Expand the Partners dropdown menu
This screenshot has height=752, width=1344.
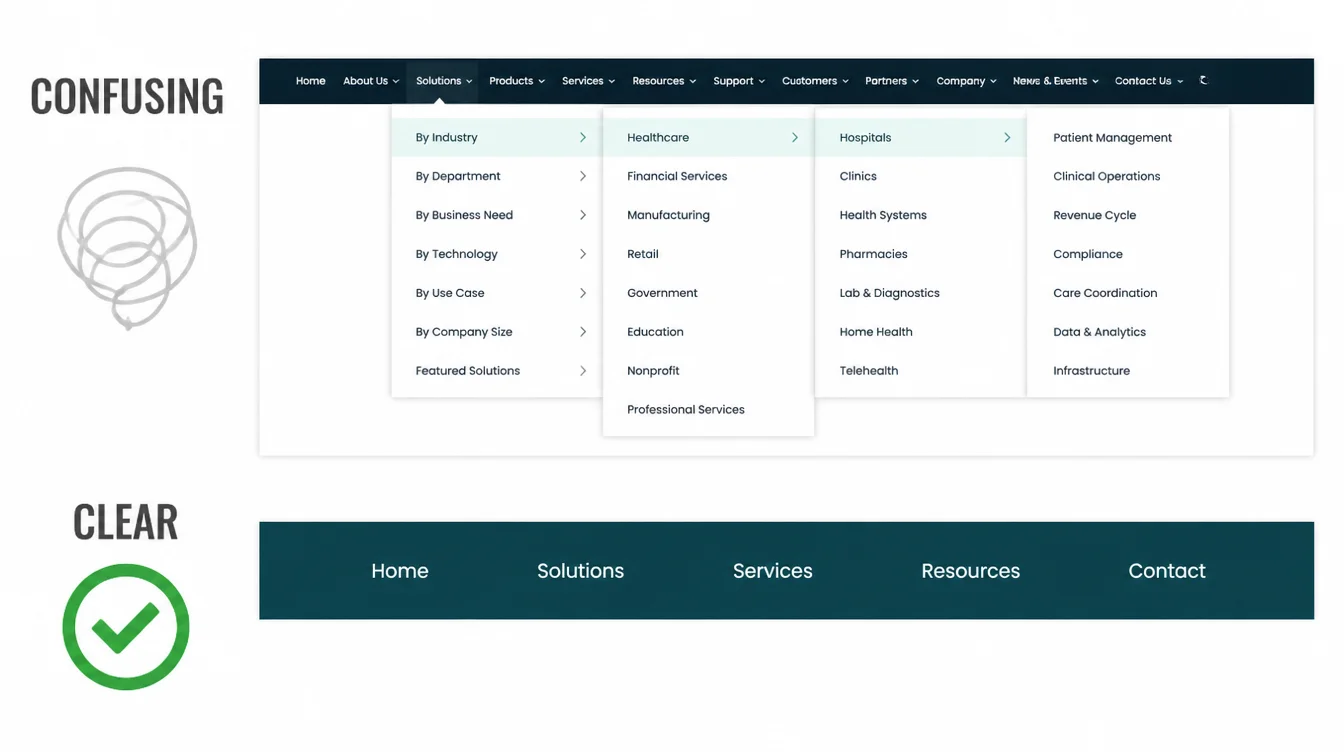tap(892, 81)
